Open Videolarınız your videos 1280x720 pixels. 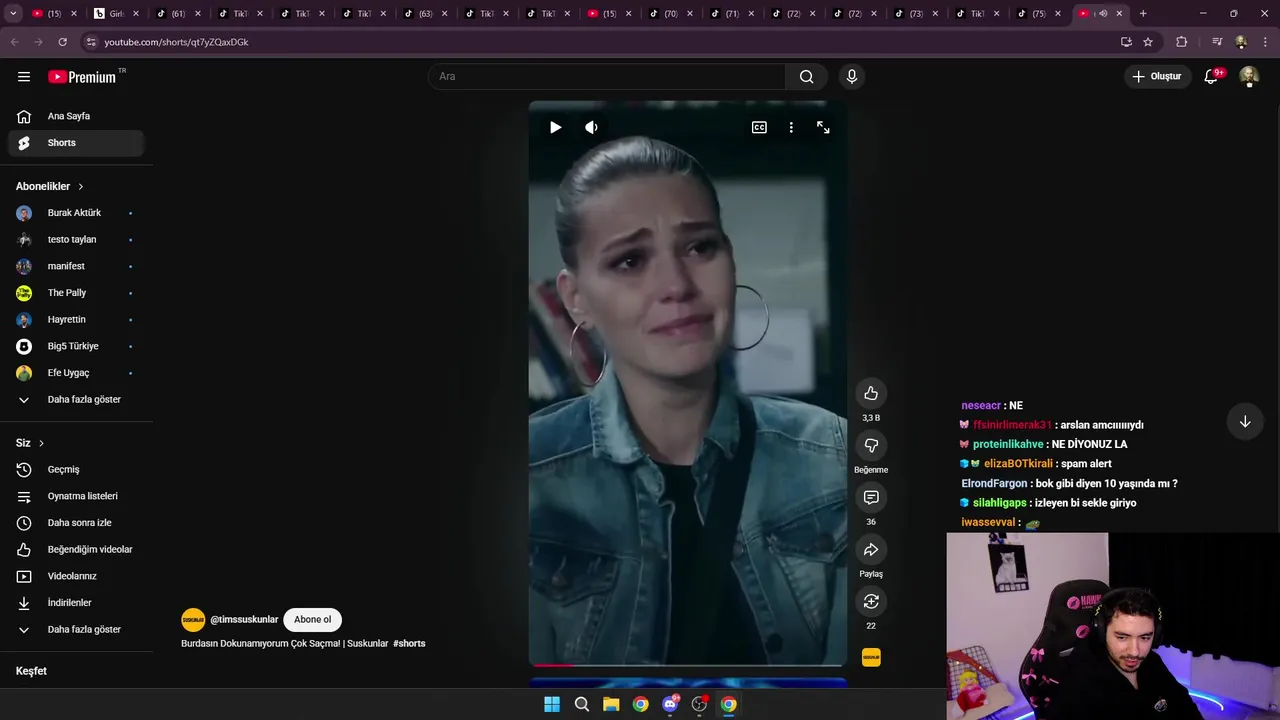coord(76,576)
